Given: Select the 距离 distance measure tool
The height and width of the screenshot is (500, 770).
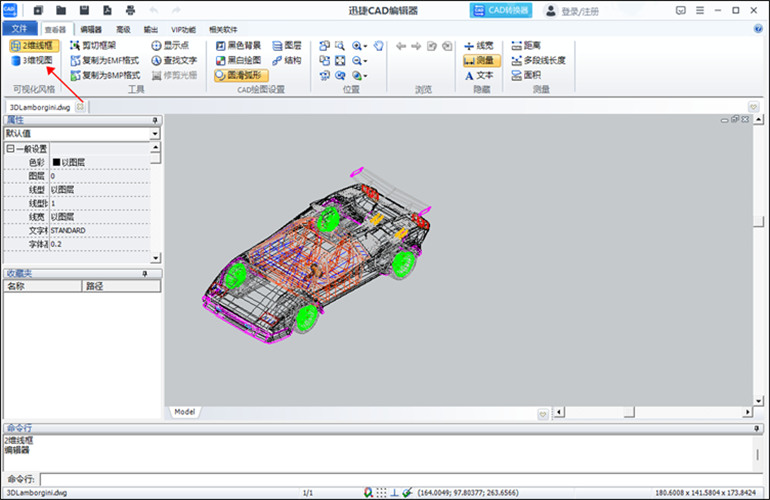Looking at the screenshot, I should coord(526,46).
